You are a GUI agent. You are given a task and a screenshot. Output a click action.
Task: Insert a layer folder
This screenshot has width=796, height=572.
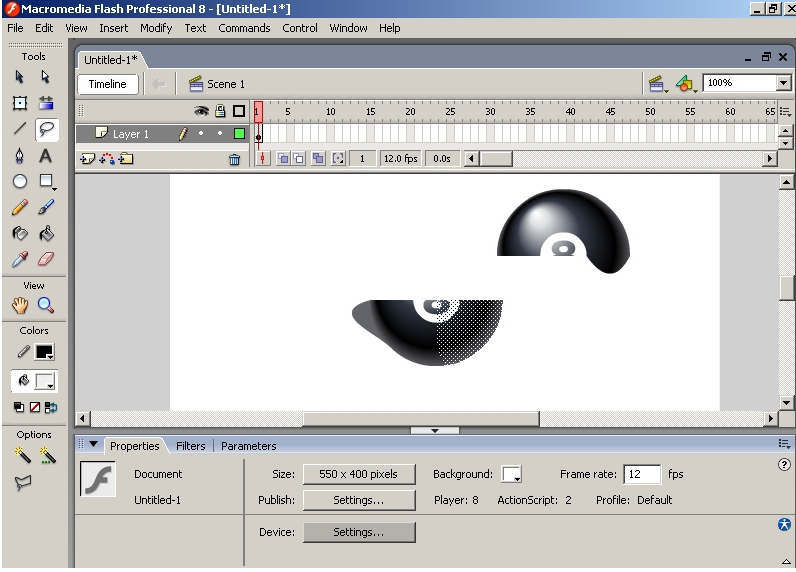coord(126,159)
